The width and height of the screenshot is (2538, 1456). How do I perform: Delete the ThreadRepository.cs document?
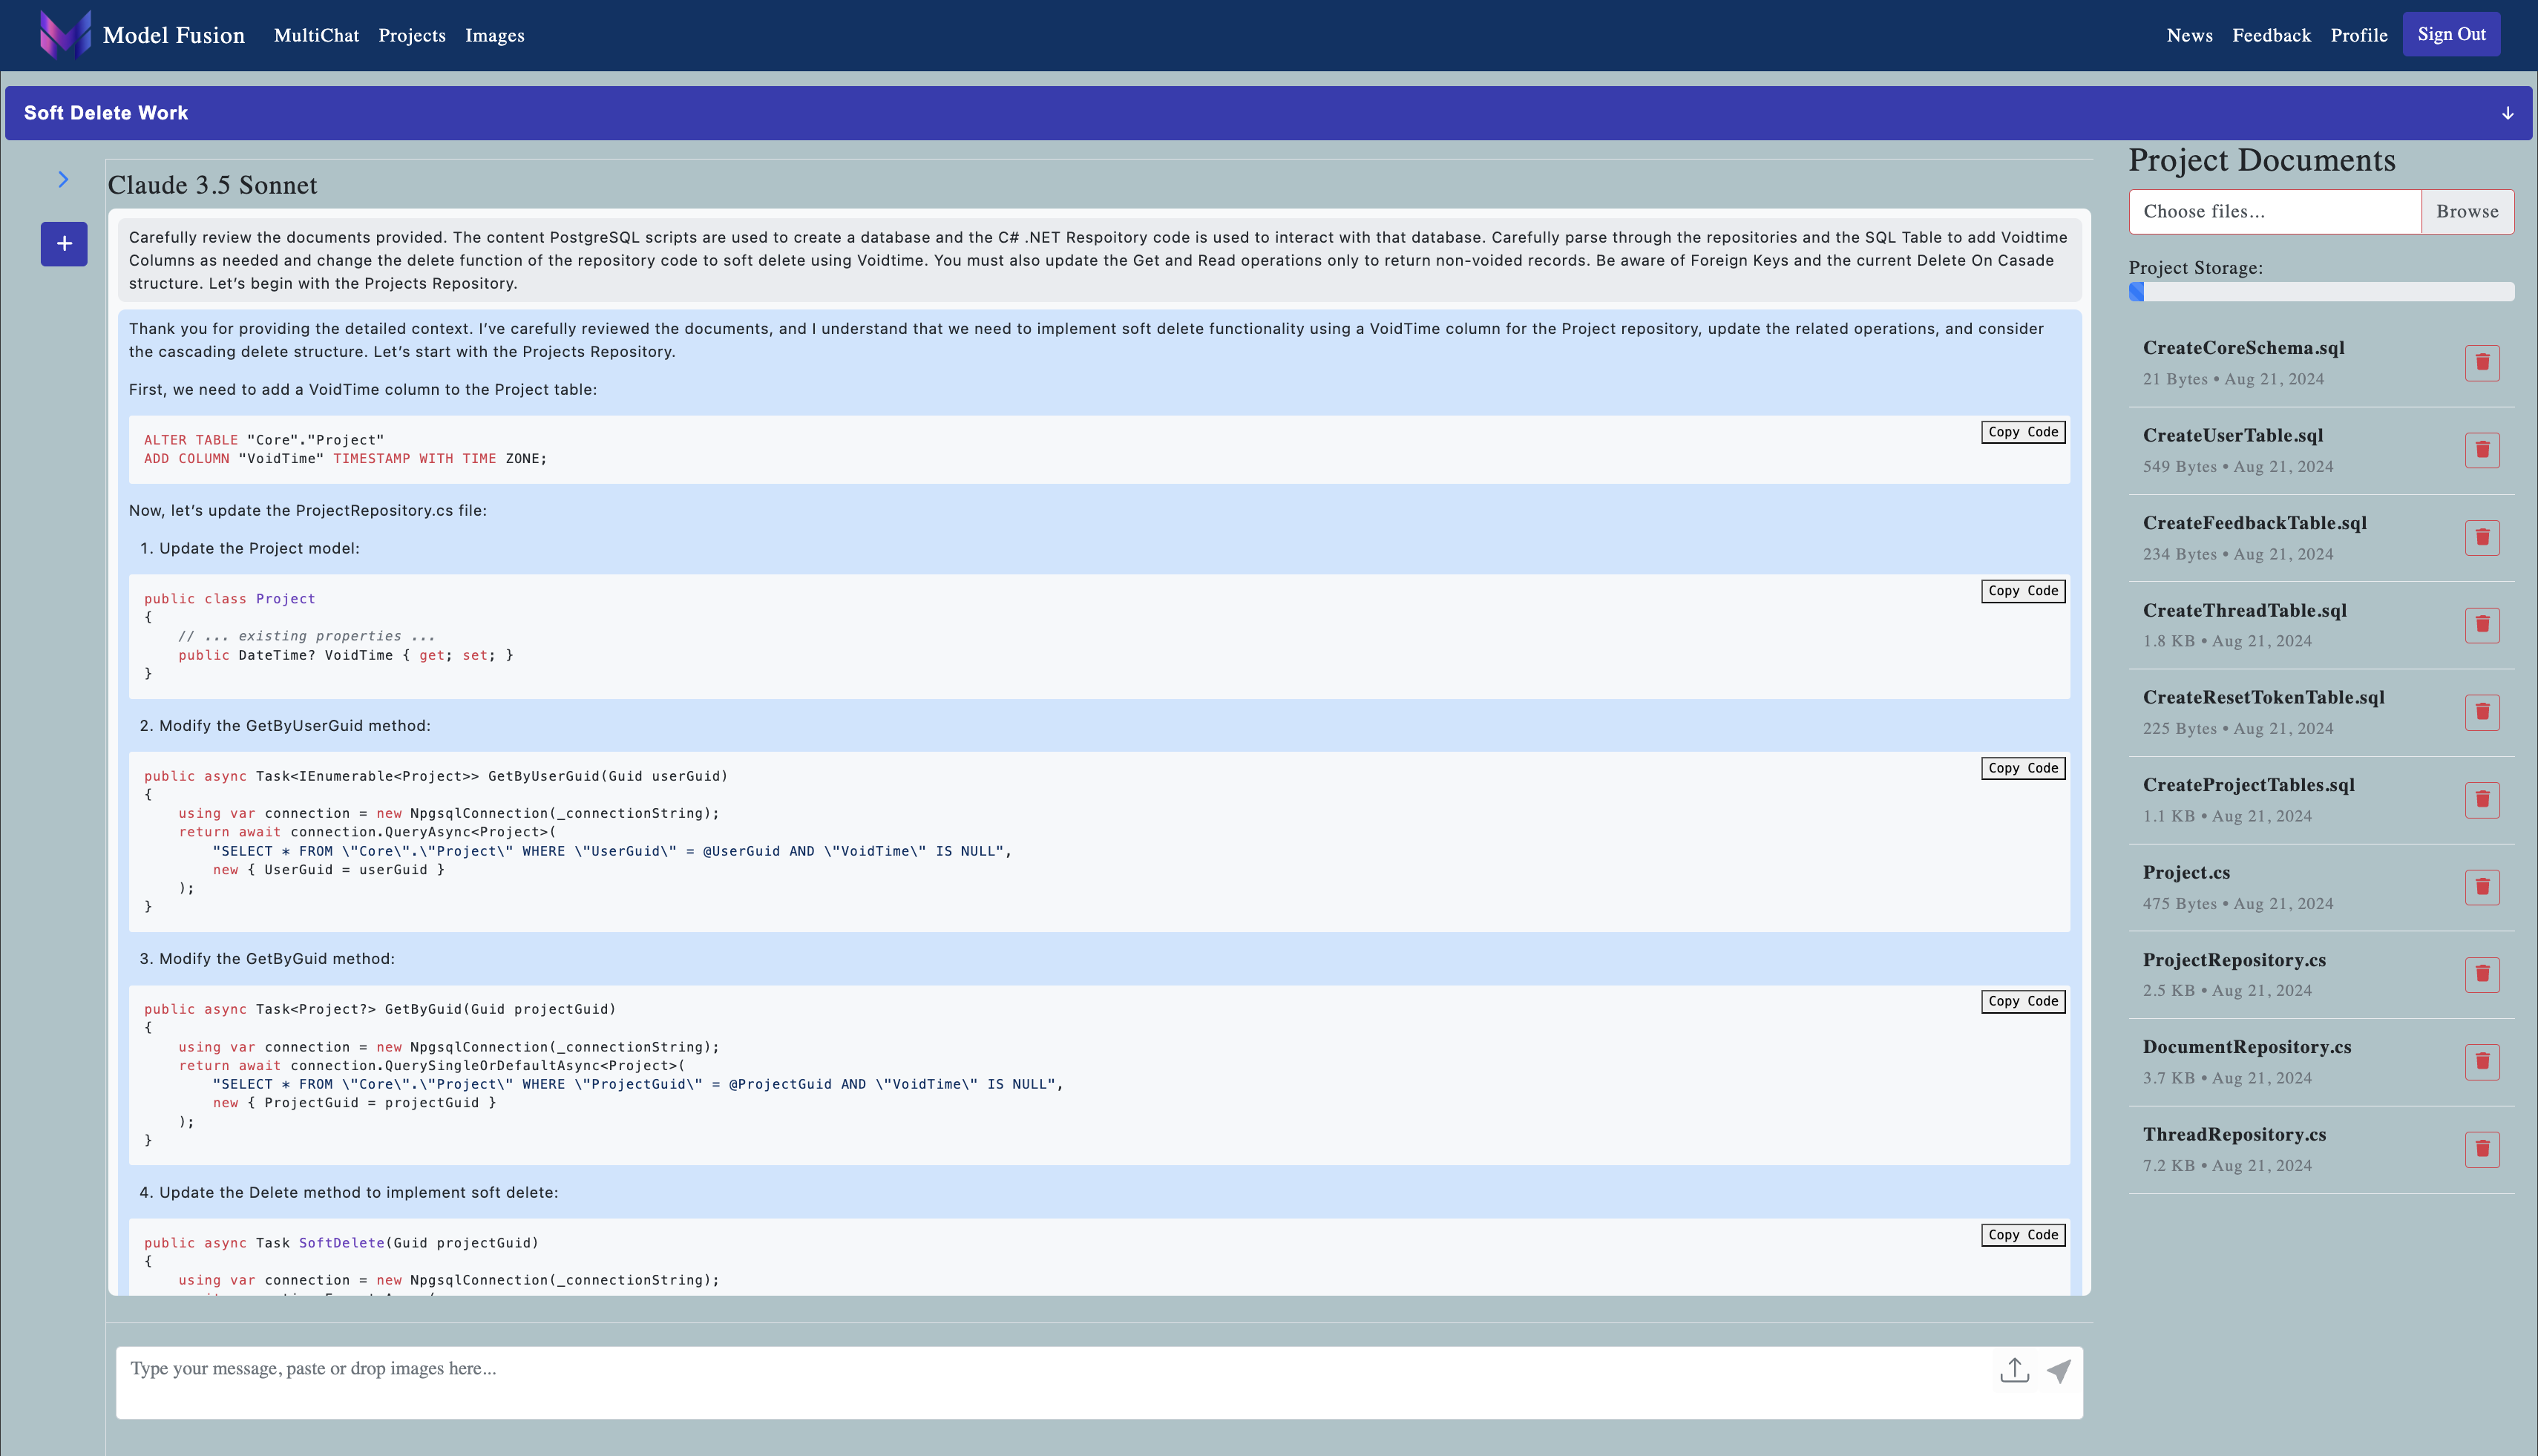point(2482,1149)
